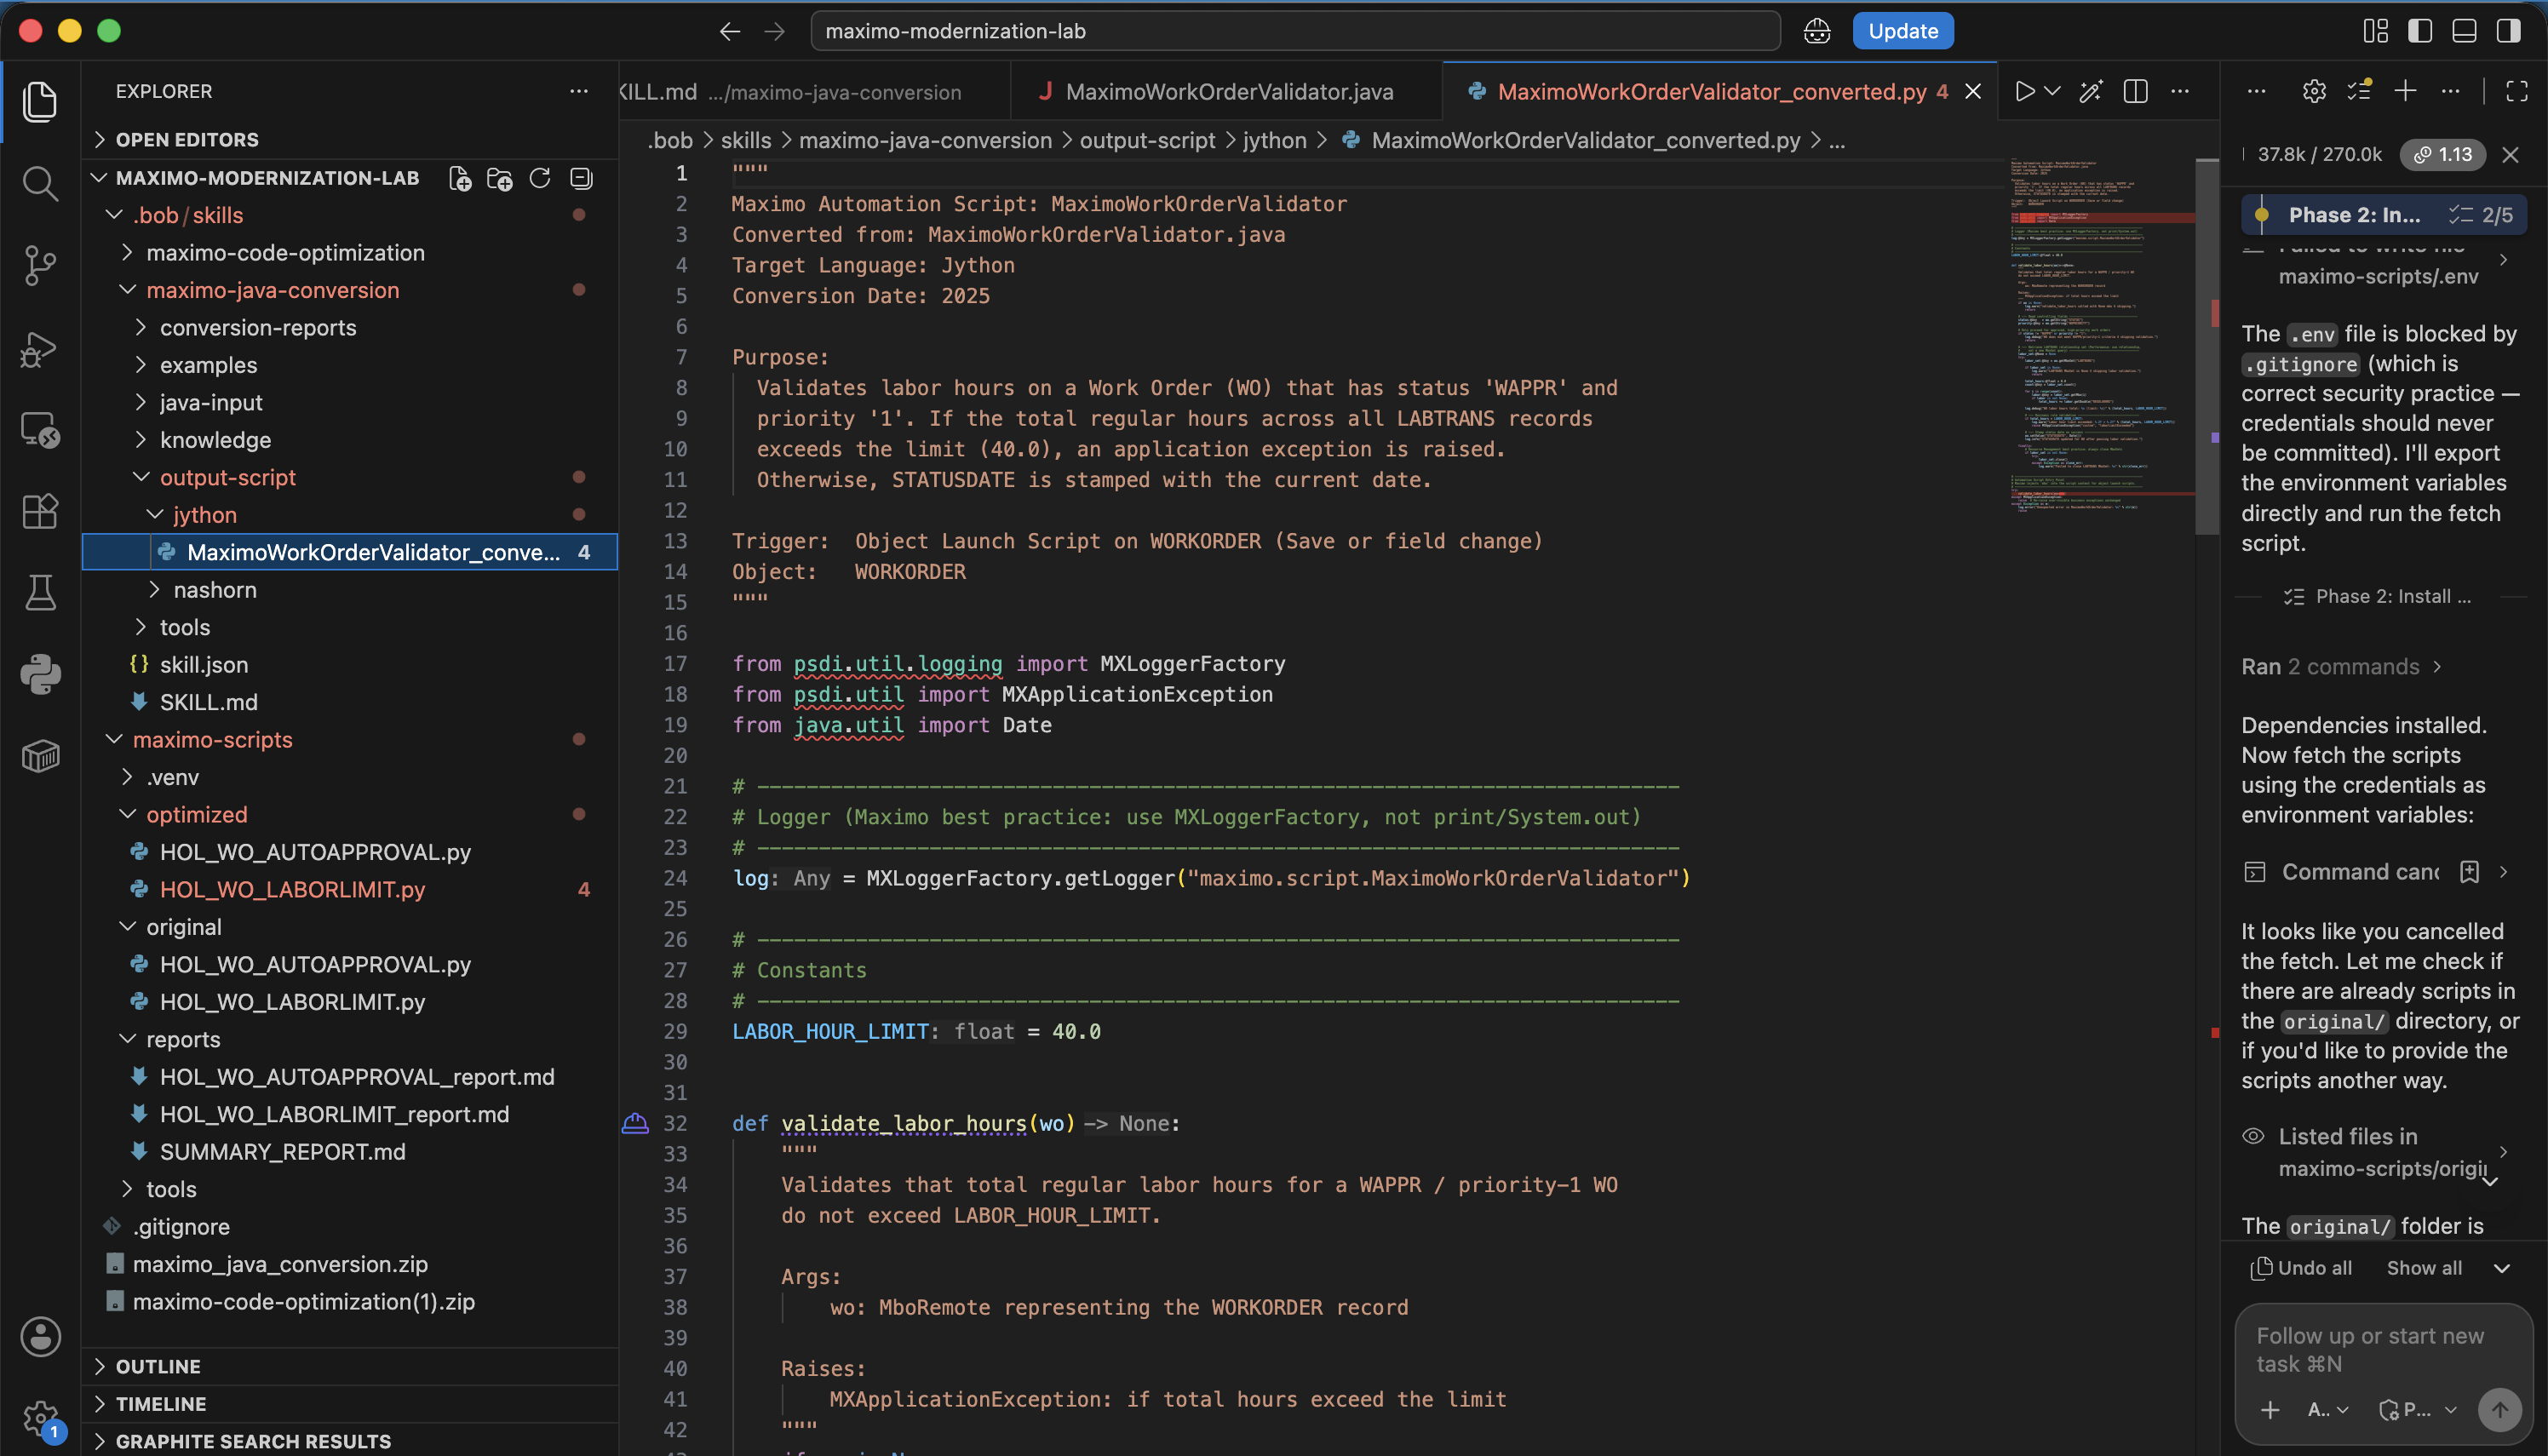Image resolution: width=2548 pixels, height=1456 pixels.
Task: Open the Search view in activity bar
Action: (40, 183)
